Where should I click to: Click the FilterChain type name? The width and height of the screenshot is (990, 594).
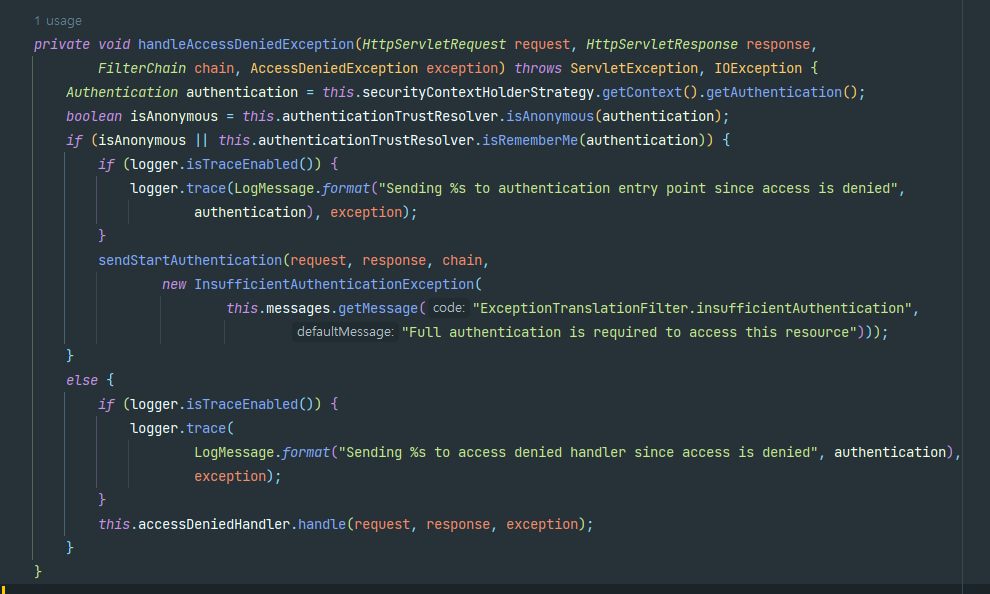[142, 69]
